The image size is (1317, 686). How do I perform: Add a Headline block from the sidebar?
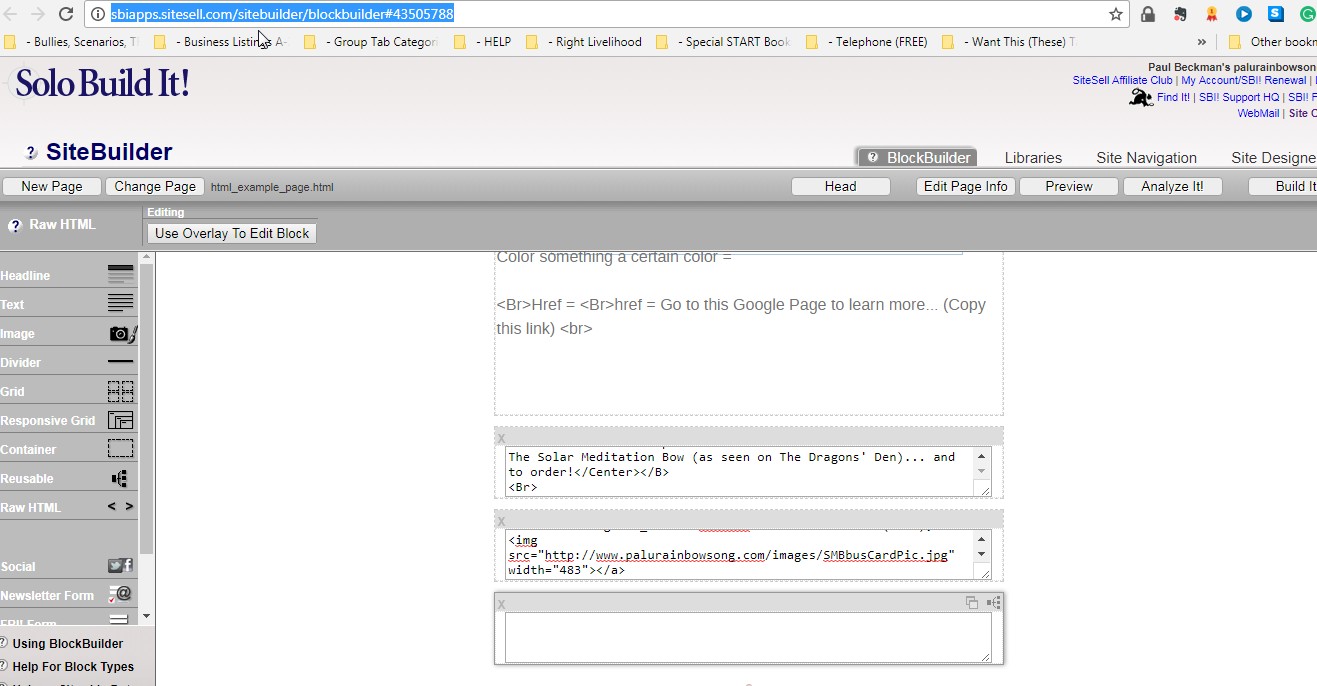(x=68, y=275)
